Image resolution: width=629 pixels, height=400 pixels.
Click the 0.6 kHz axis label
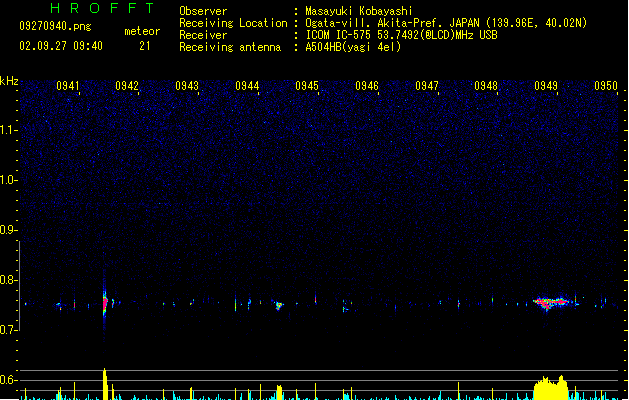(8, 380)
